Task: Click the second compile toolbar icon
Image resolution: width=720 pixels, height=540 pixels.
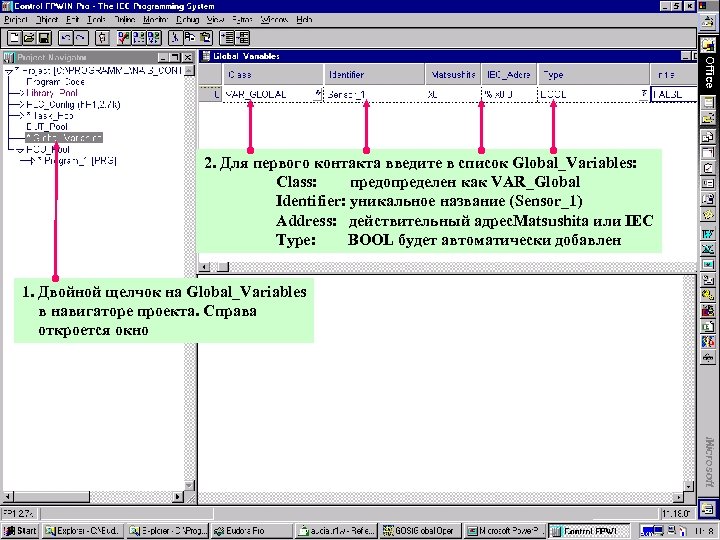Action: coord(139,38)
